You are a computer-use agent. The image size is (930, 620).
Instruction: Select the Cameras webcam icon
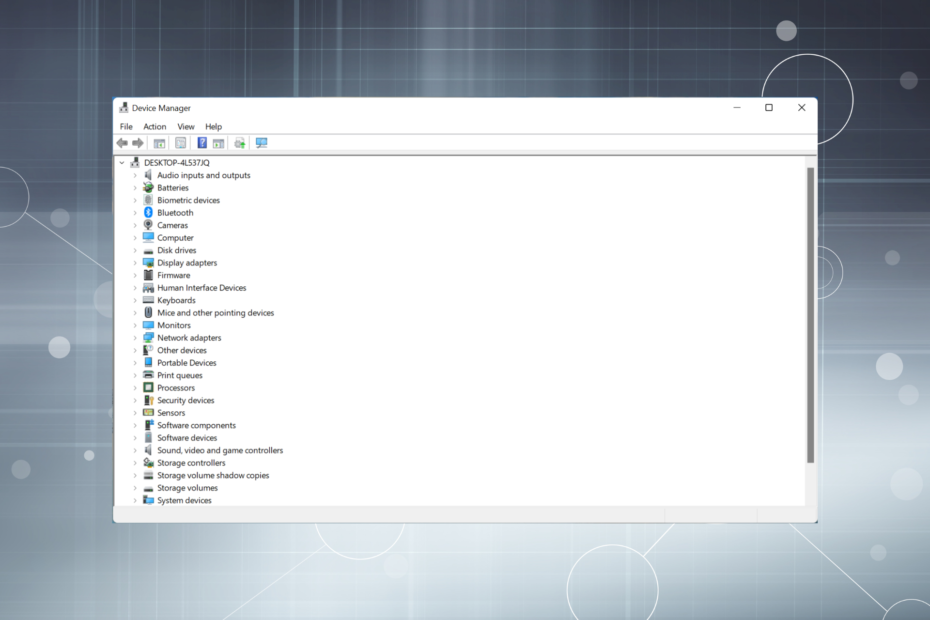click(148, 225)
